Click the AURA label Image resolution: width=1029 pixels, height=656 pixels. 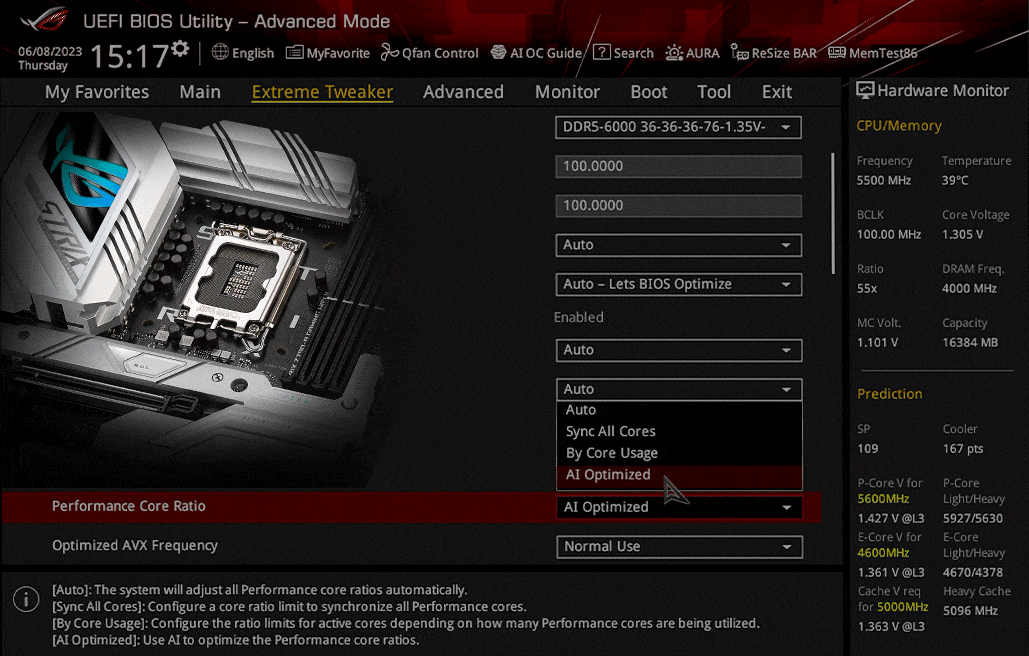pos(703,53)
